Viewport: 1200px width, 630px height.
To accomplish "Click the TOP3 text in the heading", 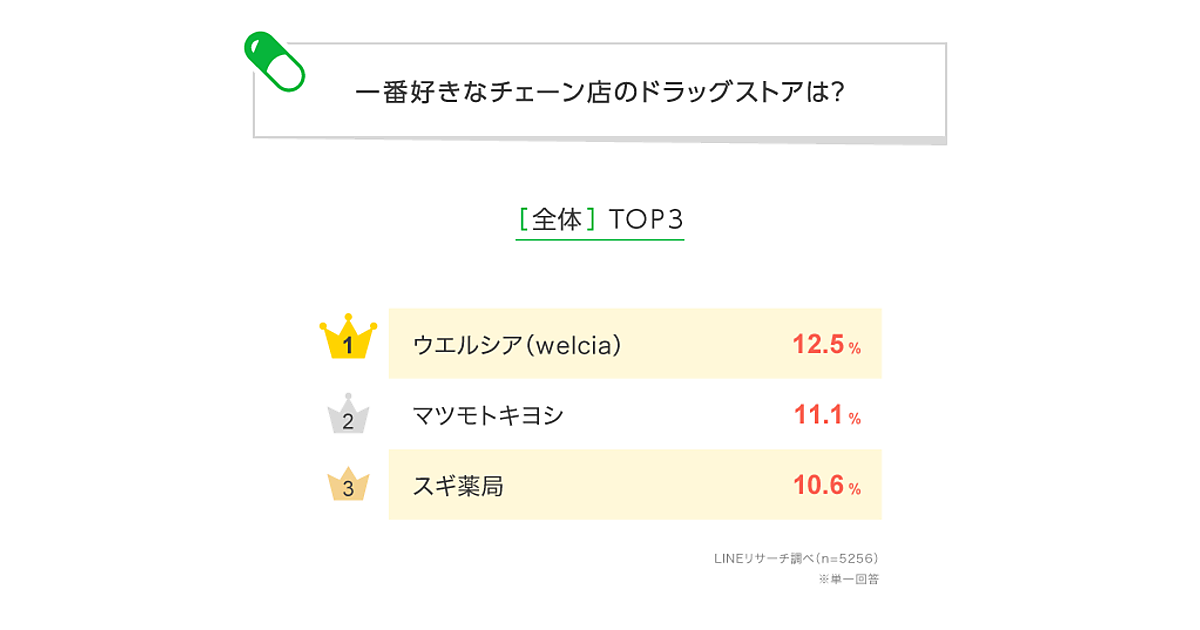I will coord(646,219).
